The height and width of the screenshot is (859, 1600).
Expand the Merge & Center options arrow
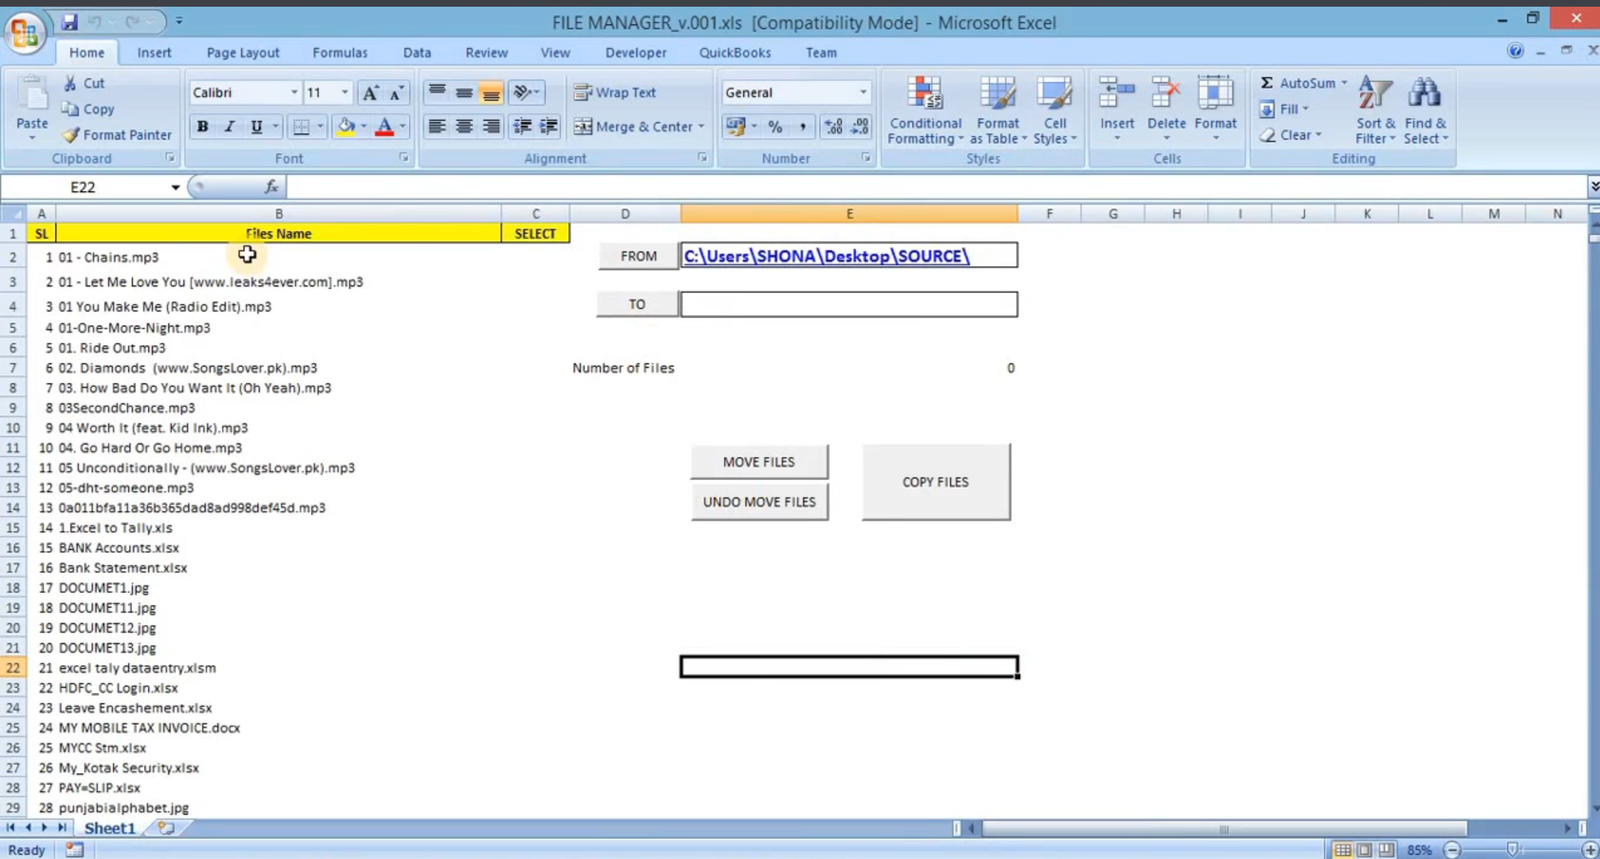[x=701, y=127]
